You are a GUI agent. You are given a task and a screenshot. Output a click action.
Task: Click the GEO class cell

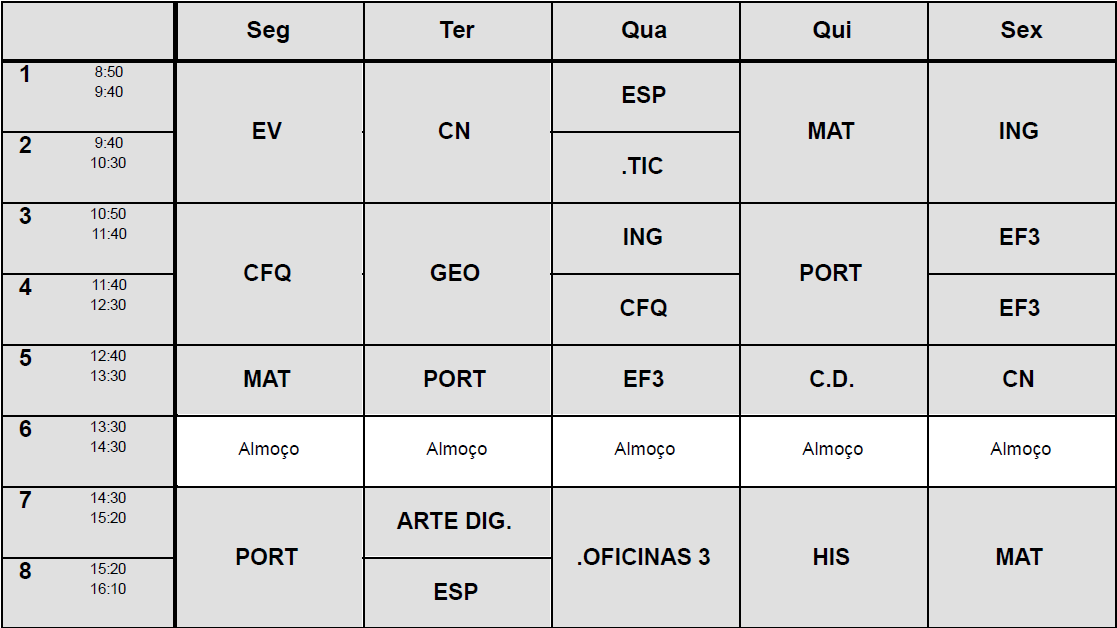455,273
